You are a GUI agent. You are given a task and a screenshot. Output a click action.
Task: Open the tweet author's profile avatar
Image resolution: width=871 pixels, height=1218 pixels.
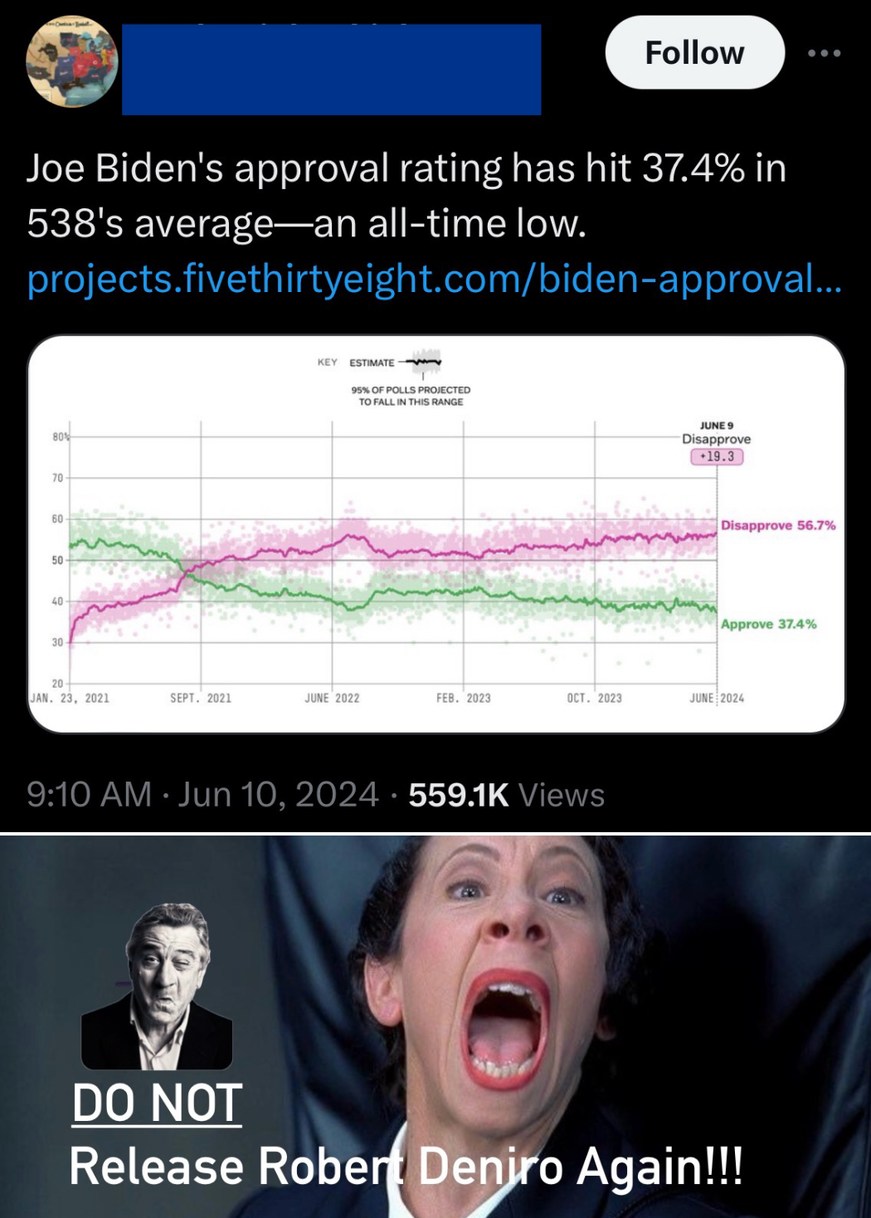click(72, 62)
